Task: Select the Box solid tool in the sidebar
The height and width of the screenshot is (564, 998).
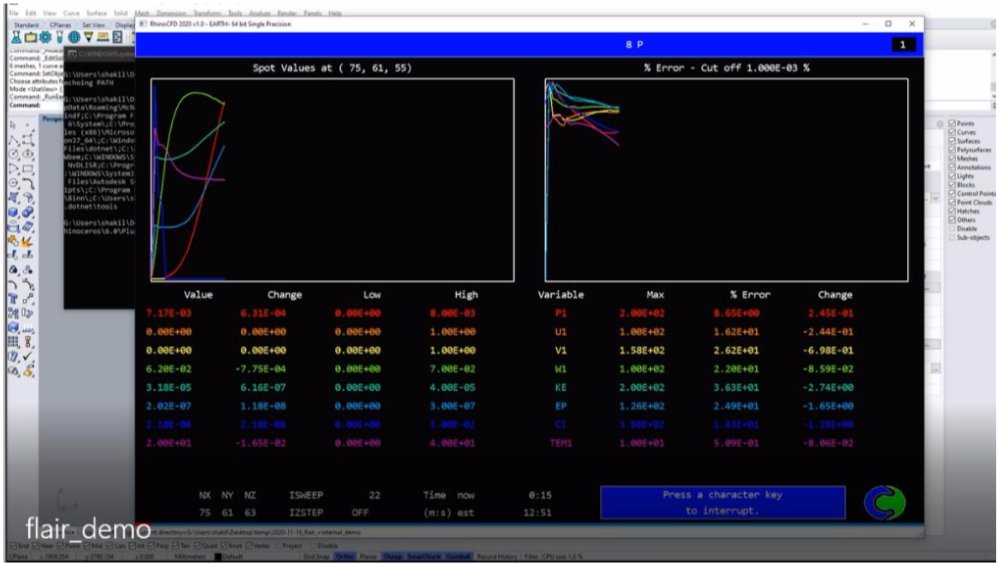Action: 12,212
